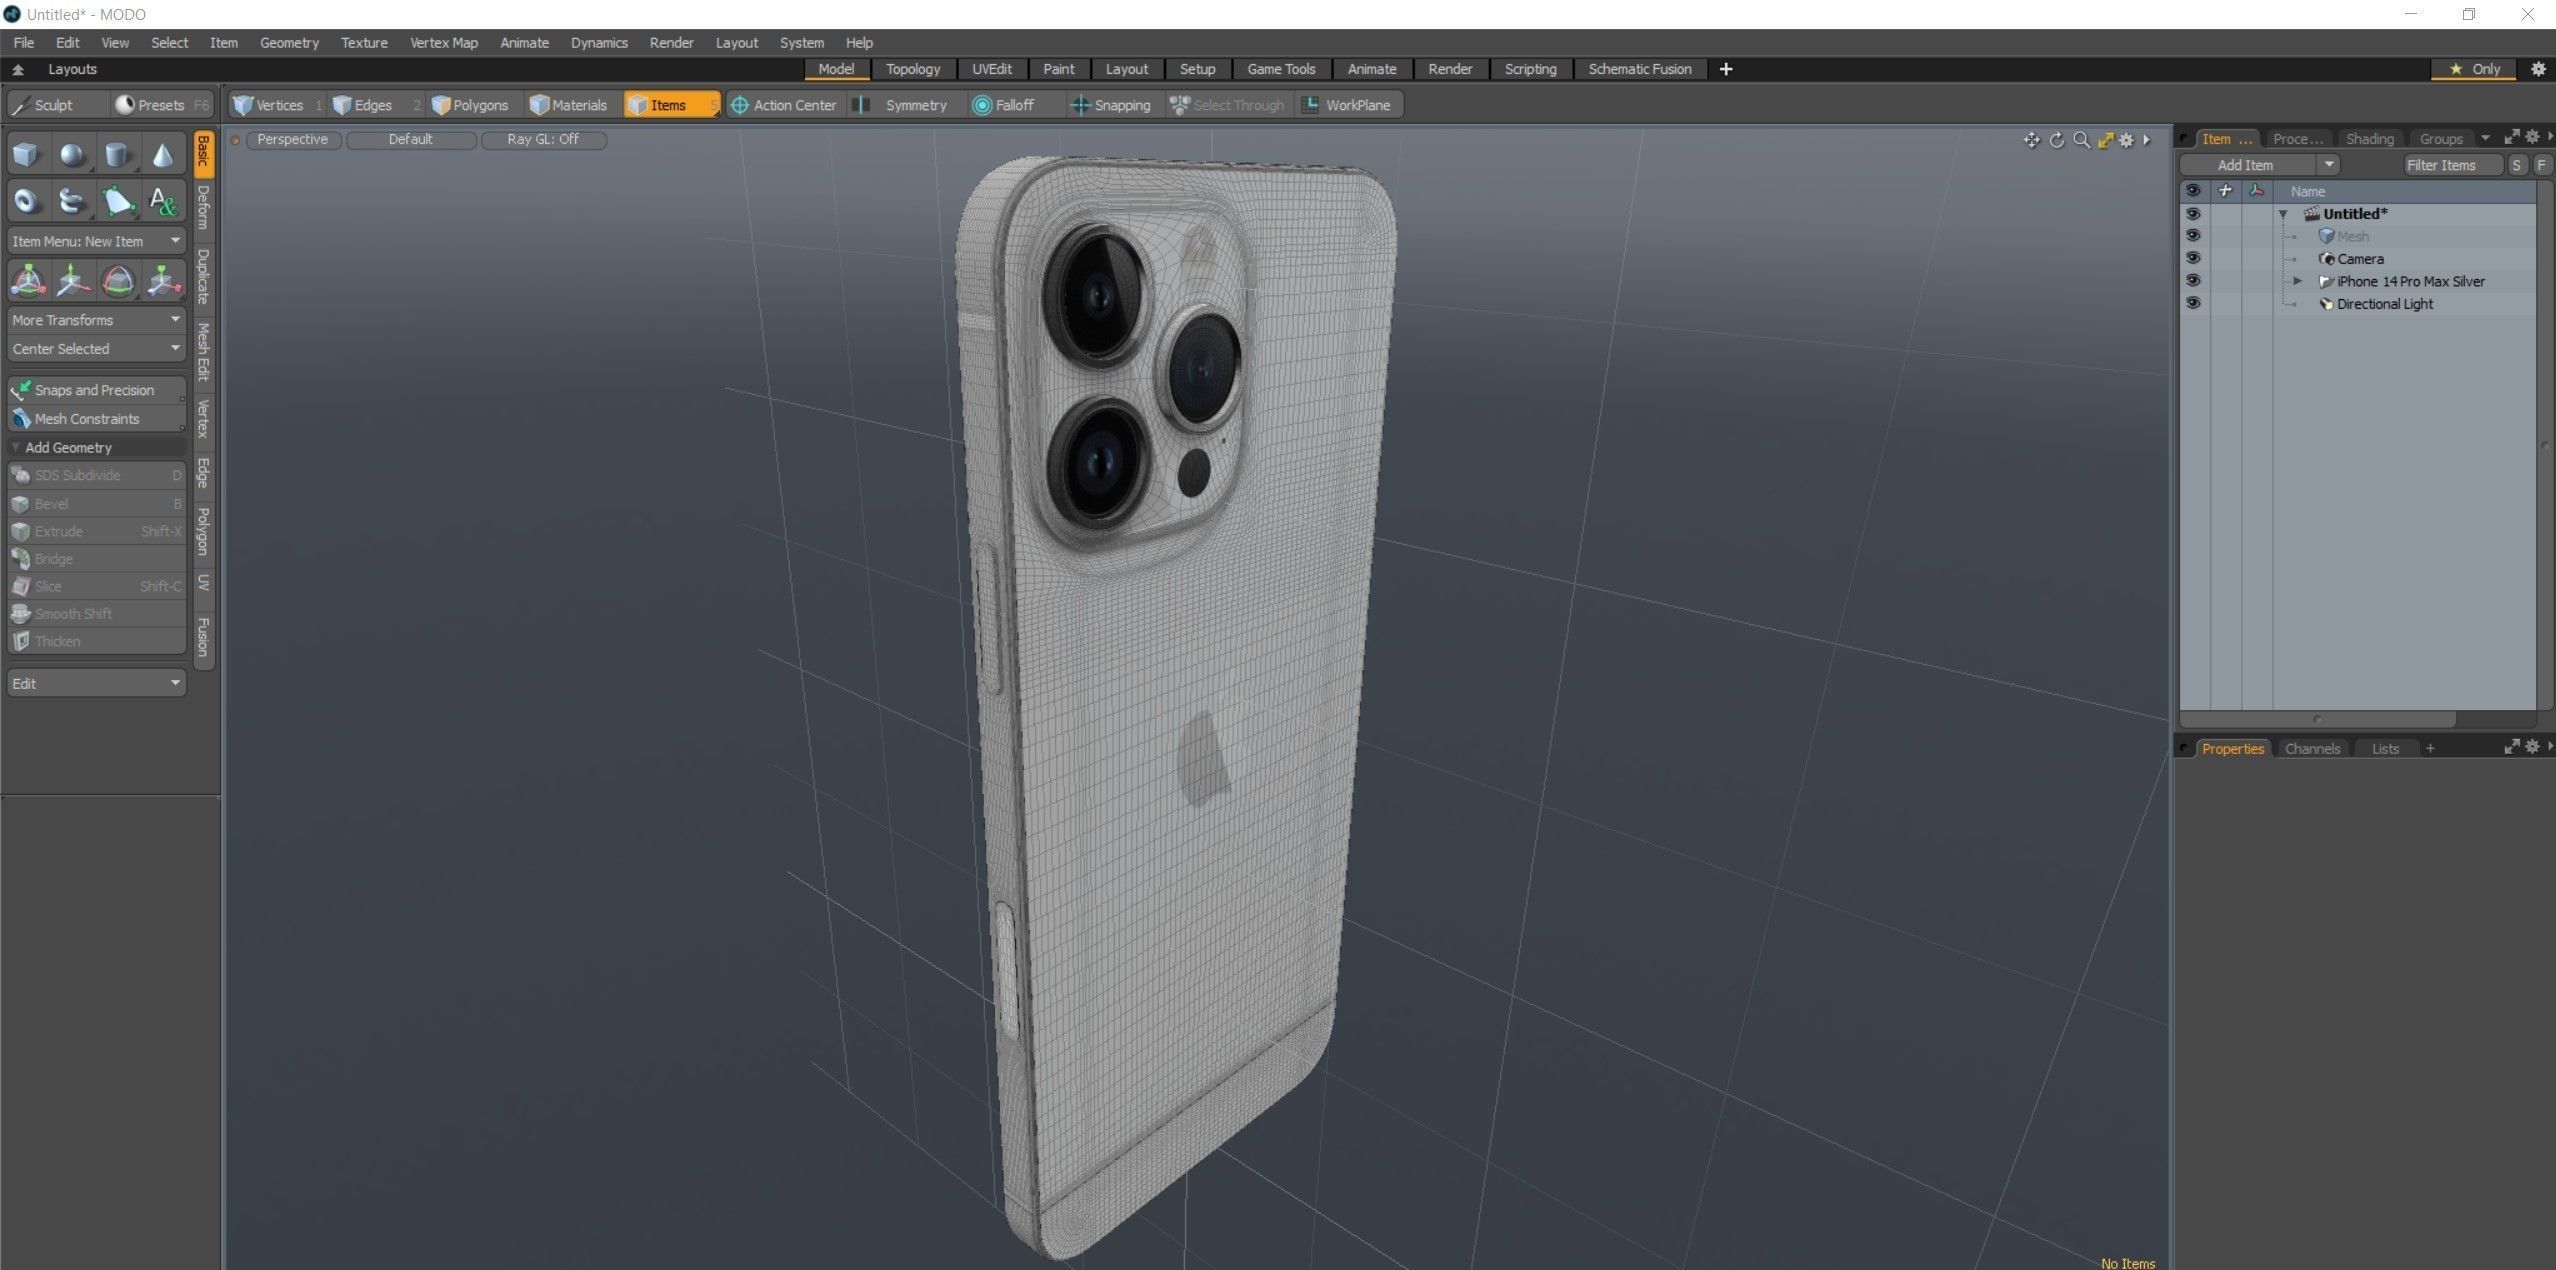The width and height of the screenshot is (2556, 1270).
Task: Click the viewport zoom magnifier icon
Action: coord(2081,140)
